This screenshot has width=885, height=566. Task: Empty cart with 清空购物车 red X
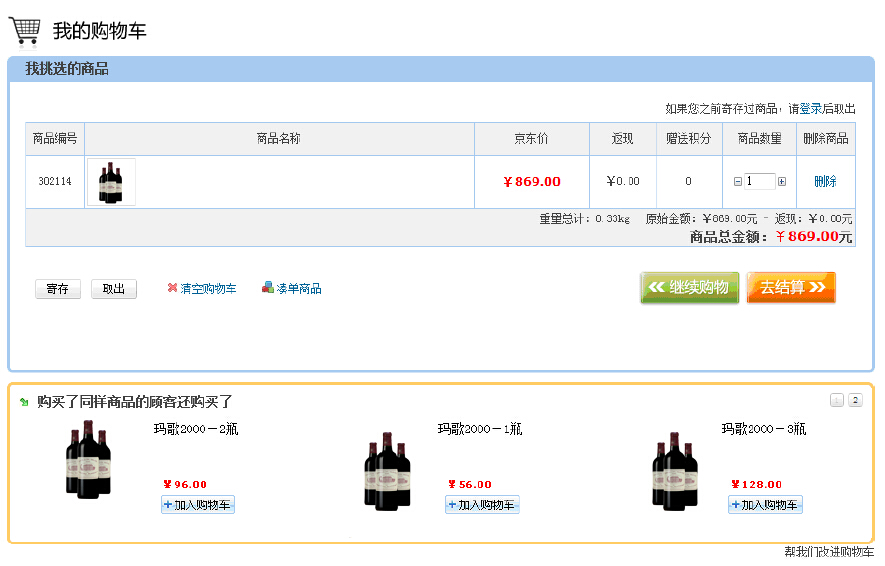tap(172, 288)
